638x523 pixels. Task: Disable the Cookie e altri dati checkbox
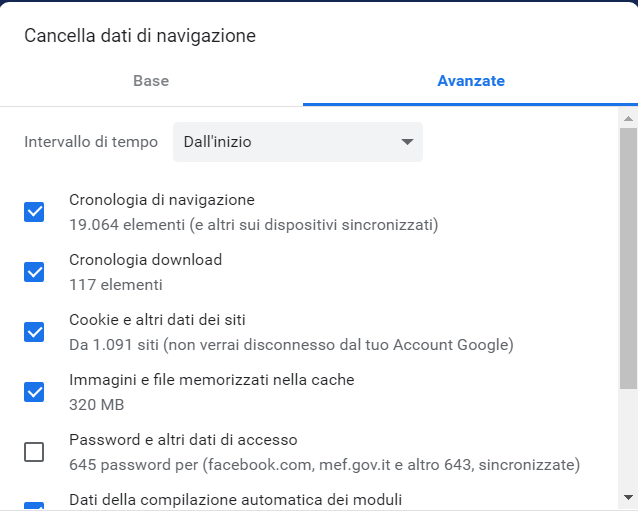click(34, 332)
